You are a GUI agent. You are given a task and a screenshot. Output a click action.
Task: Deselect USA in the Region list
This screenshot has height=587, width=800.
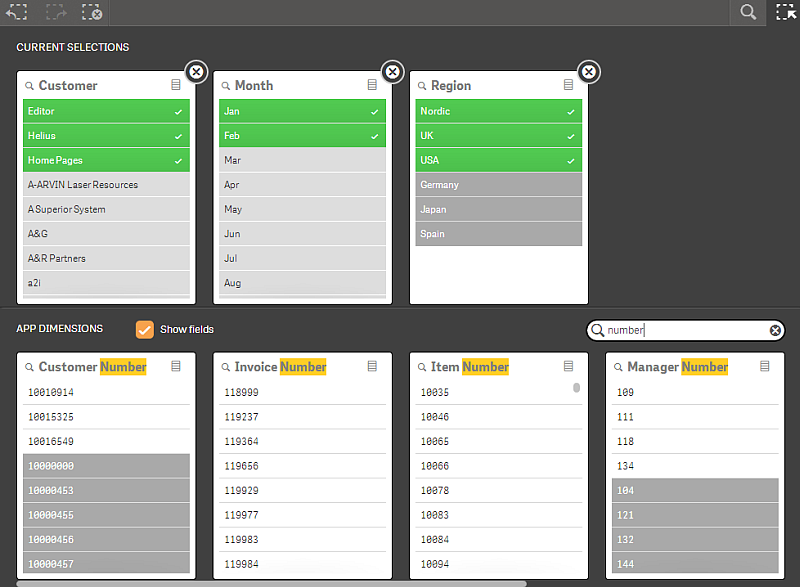point(498,160)
